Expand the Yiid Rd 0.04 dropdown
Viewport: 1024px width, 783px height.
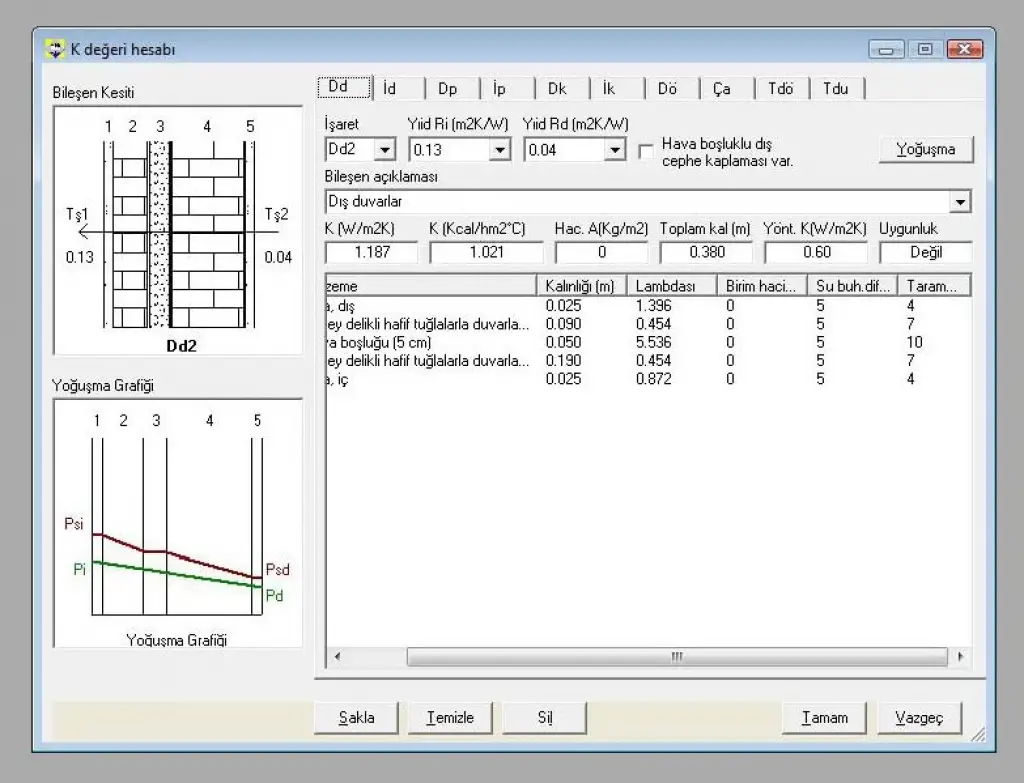point(615,150)
